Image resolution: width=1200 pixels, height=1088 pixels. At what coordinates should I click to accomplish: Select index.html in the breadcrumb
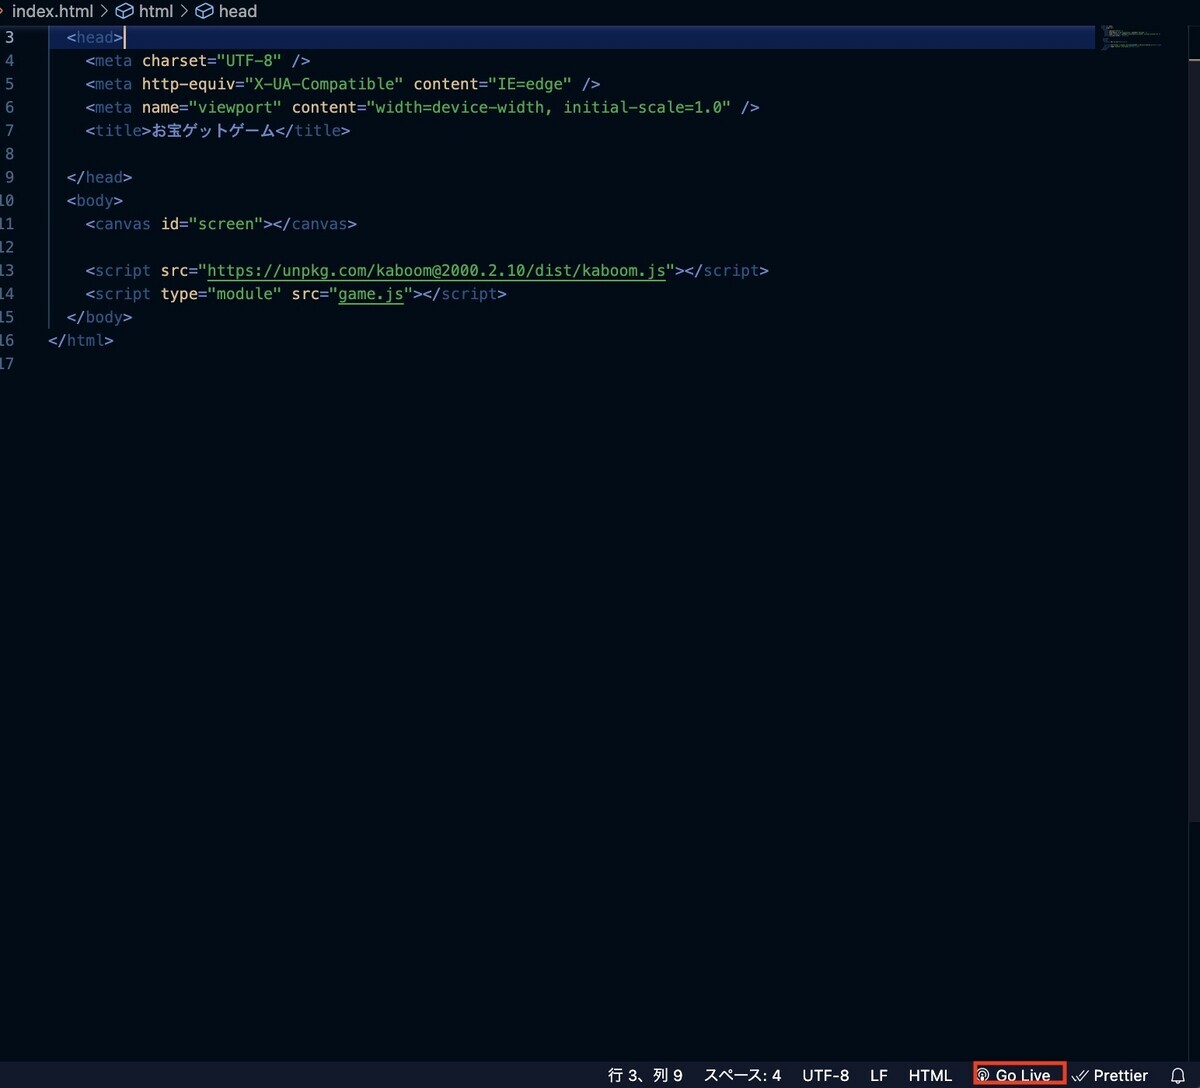coord(52,11)
